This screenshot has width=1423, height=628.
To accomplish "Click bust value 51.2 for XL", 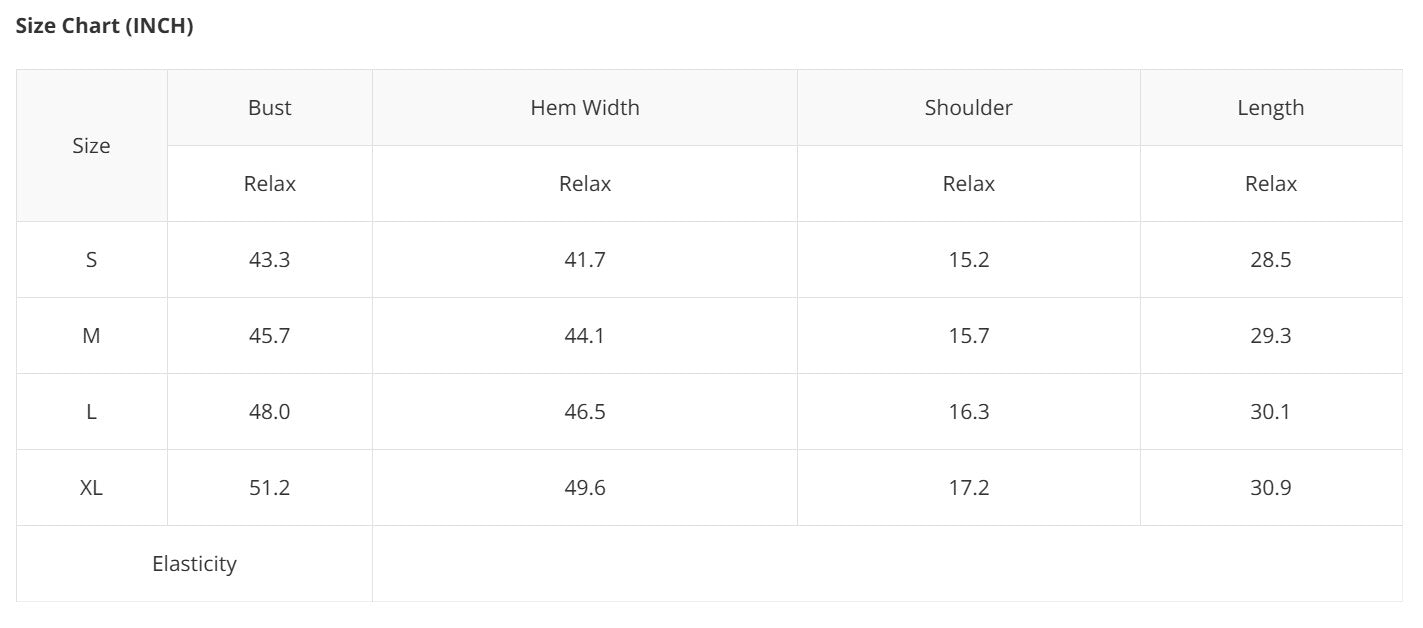I will tap(270, 488).
